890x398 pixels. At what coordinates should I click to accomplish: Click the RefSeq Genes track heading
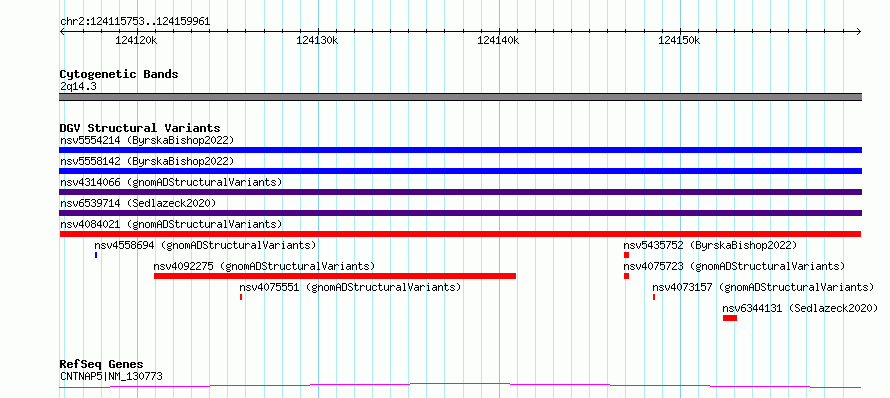pyautogui.click(x=102, y=365)
